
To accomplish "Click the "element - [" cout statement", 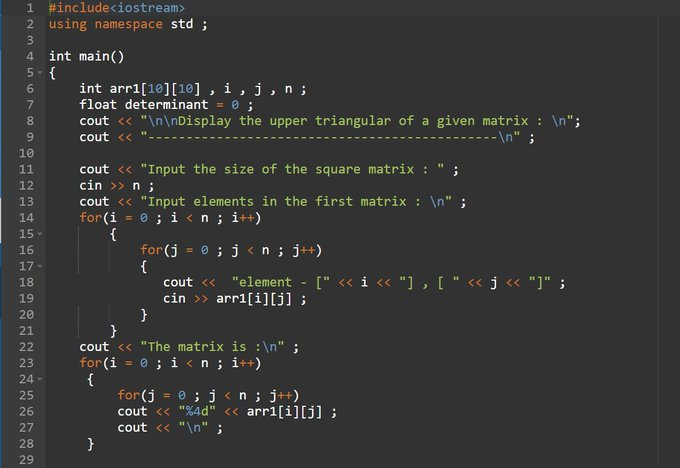I will coord(364,282).
